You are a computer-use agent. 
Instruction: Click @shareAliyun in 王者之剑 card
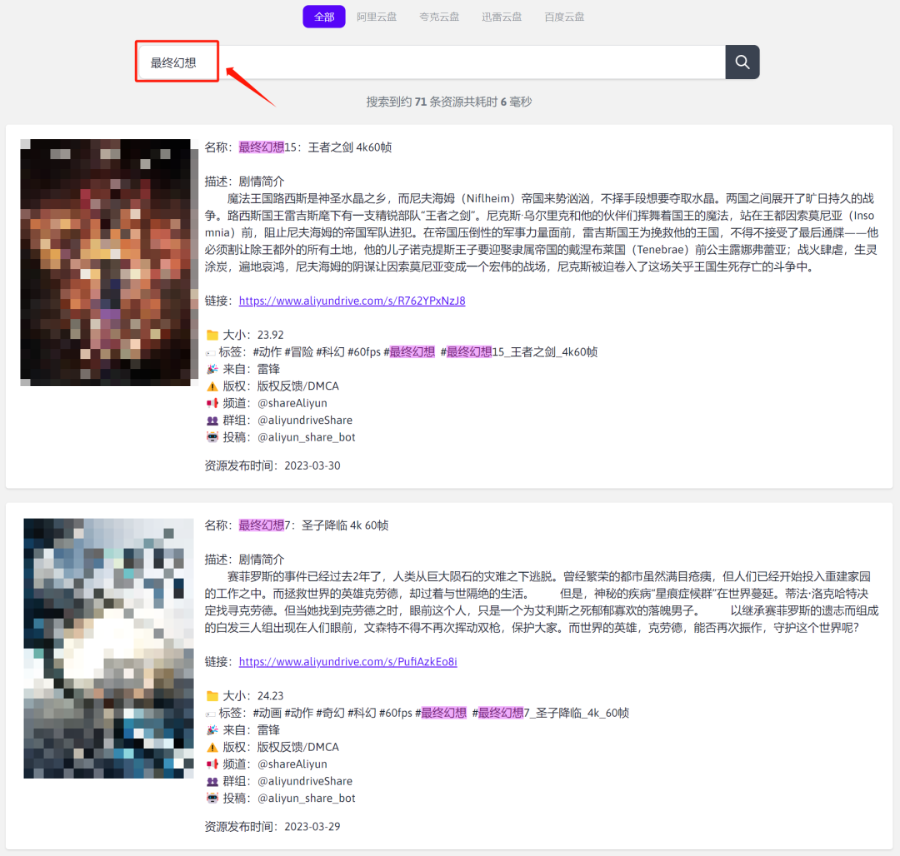click(x=292, y=403)
